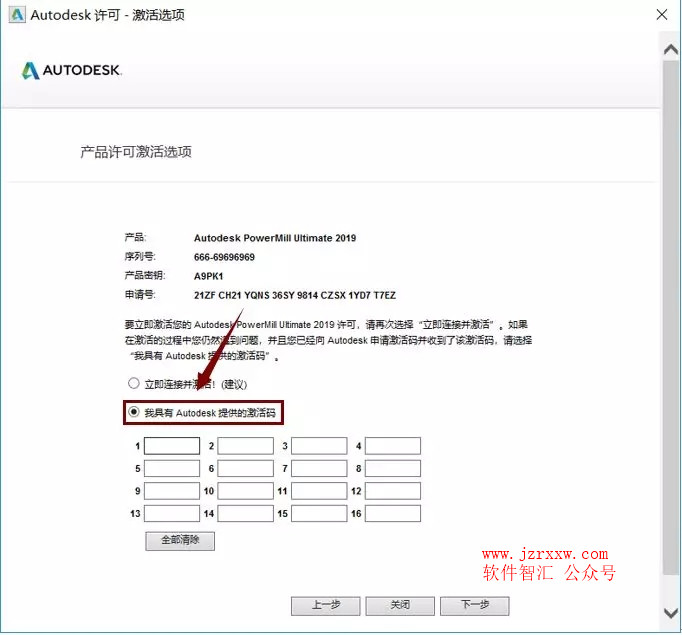Proceed with the 下一步 (Next) button
The width and height of the screenshot is (682, 635).
point(475,606)
